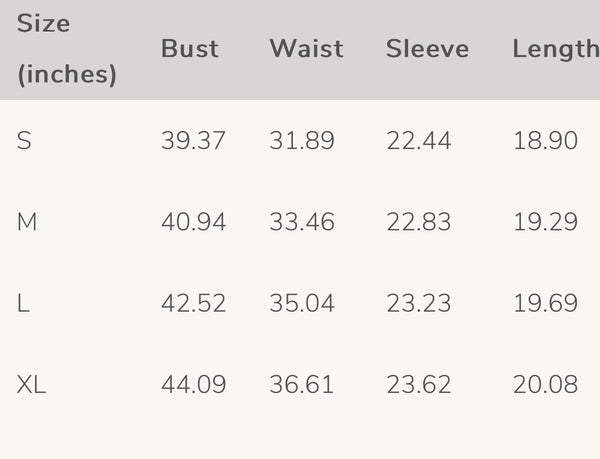Click the length value 19.29
600x459 pixels.
tap(545, 222)
